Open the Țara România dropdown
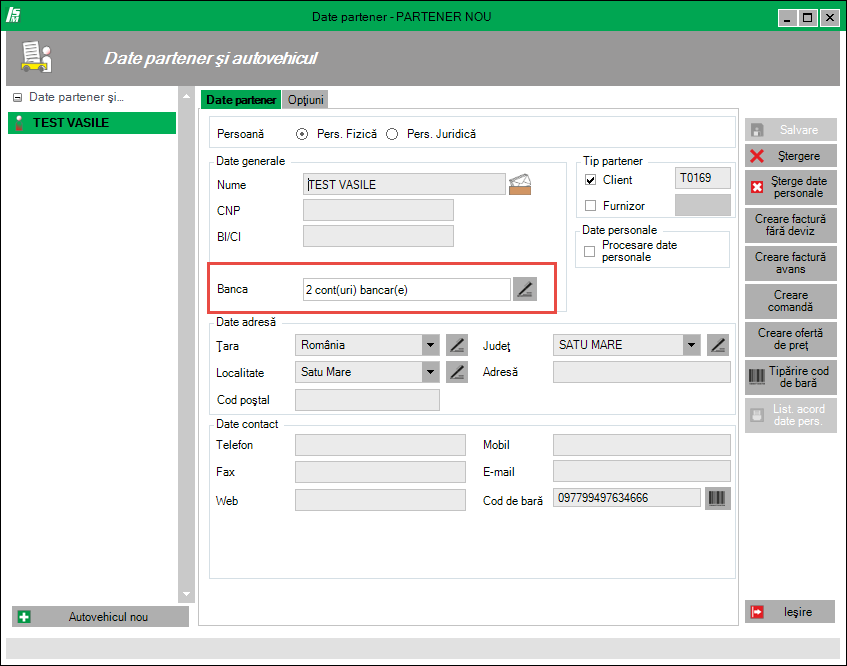847x666 pixels. (430, 345)
